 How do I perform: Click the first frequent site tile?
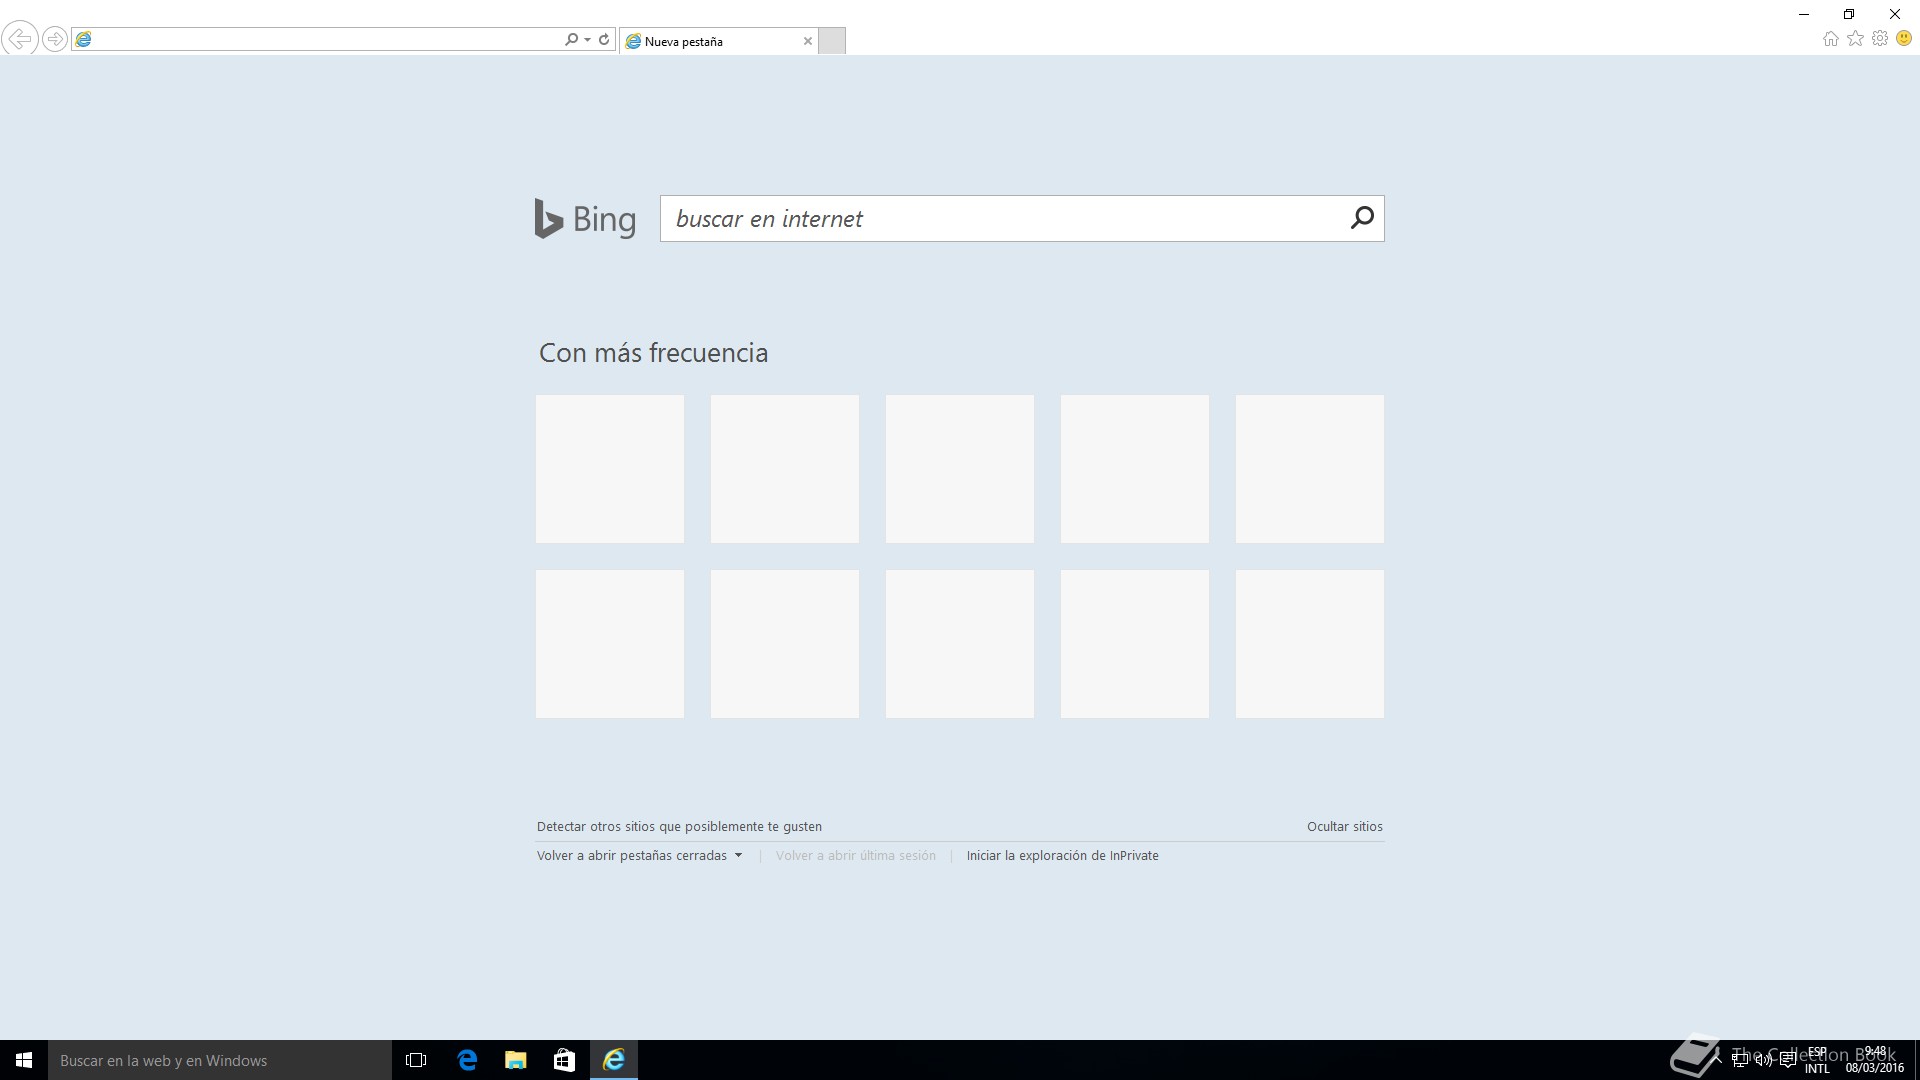point(610,469)
